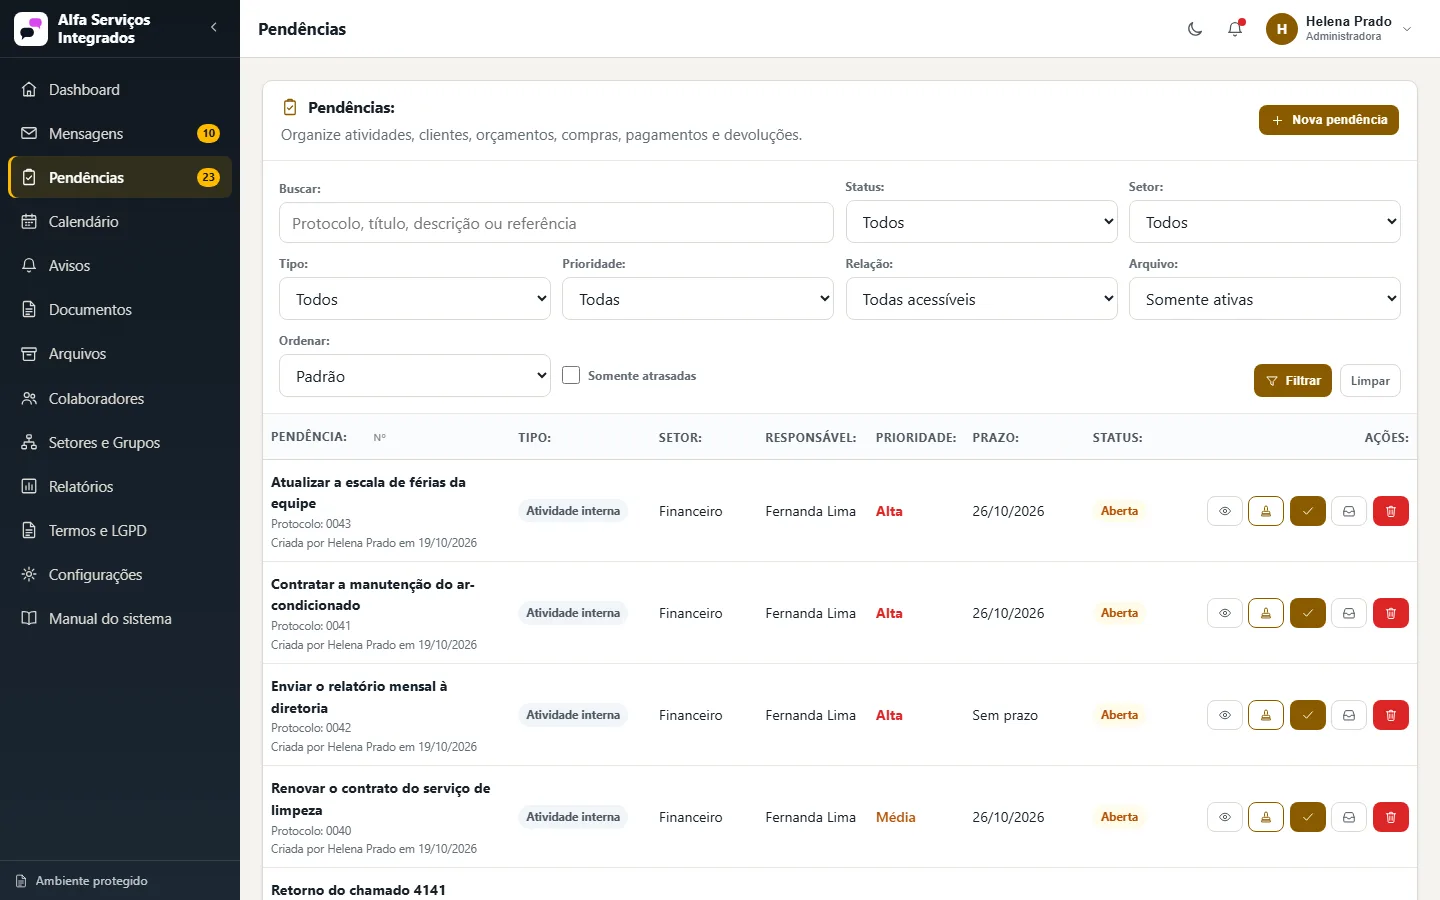
Task: Open Manual do sistema link
Action: [120, 618]
